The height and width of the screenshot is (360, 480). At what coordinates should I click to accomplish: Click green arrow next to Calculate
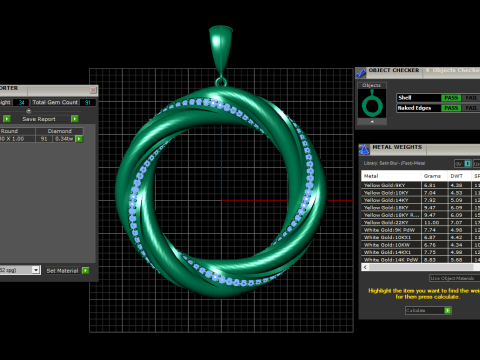[x=448, y=311]
